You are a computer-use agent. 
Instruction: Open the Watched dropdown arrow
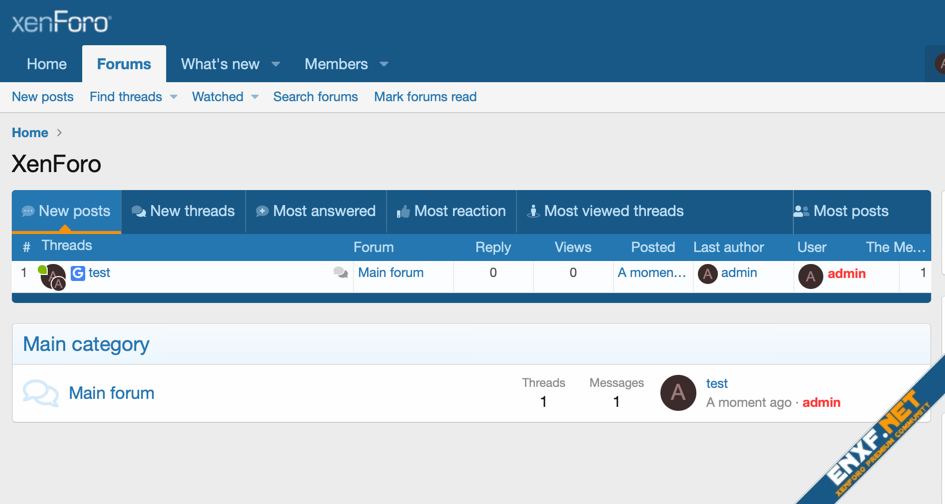tap(255, 97)
